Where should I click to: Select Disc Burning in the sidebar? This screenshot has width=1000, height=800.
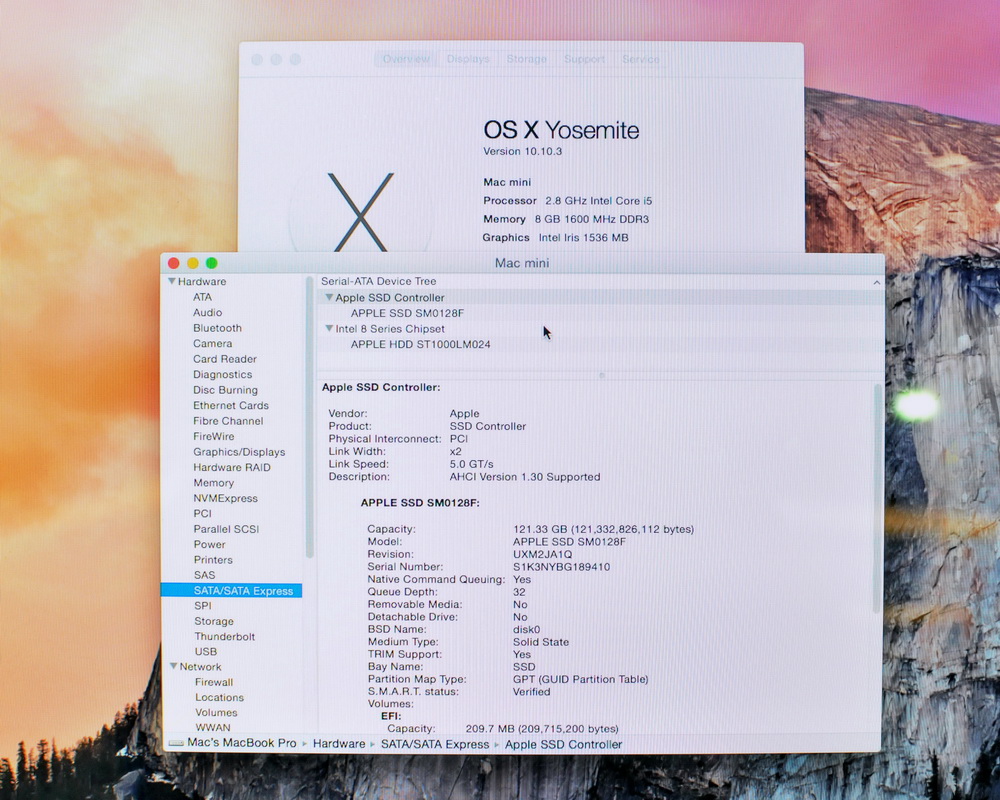point(225,390)
